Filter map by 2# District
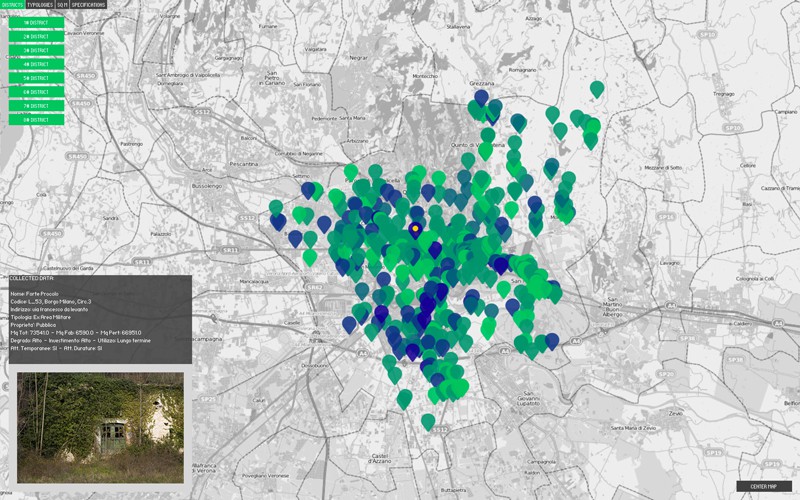 [36, 37]
